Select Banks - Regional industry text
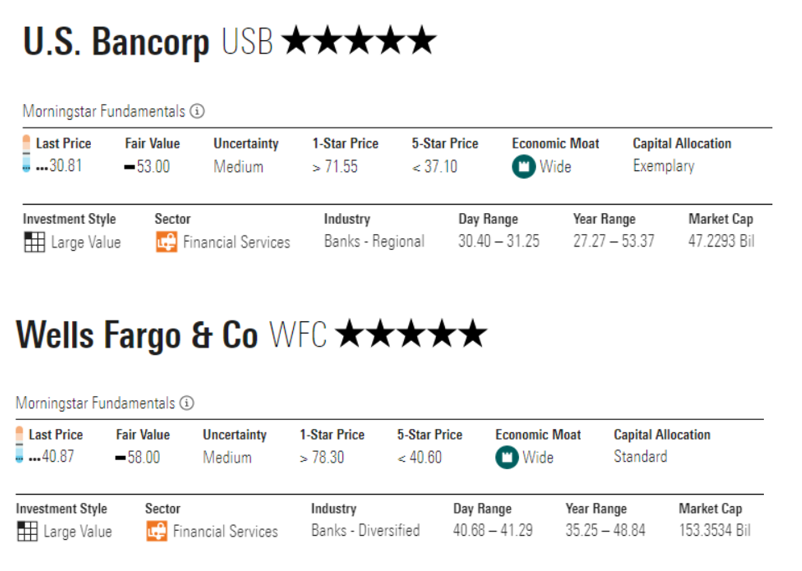This screenshot has height=571, width=802. point(374,242)
